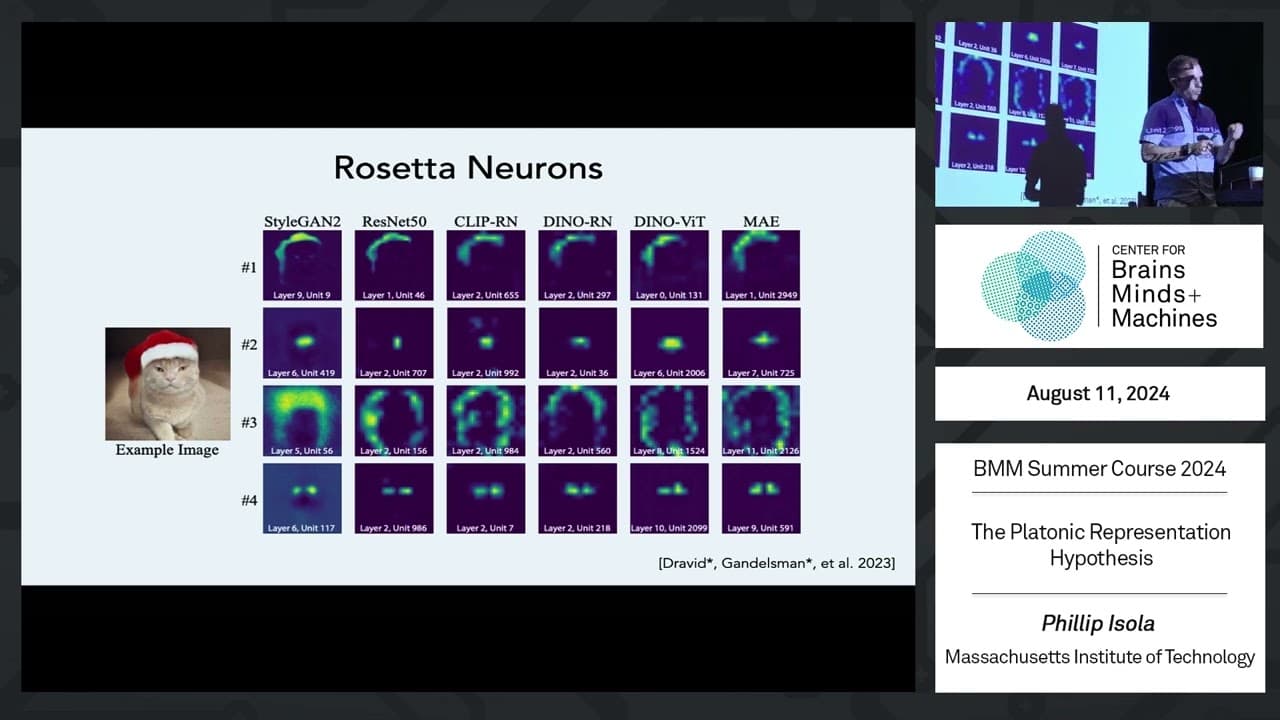Select the StyleGAN2 Layer 5, Unit 56 heatmap
The width and height of the screenshot is (1280, 720).
pos(302,421)
